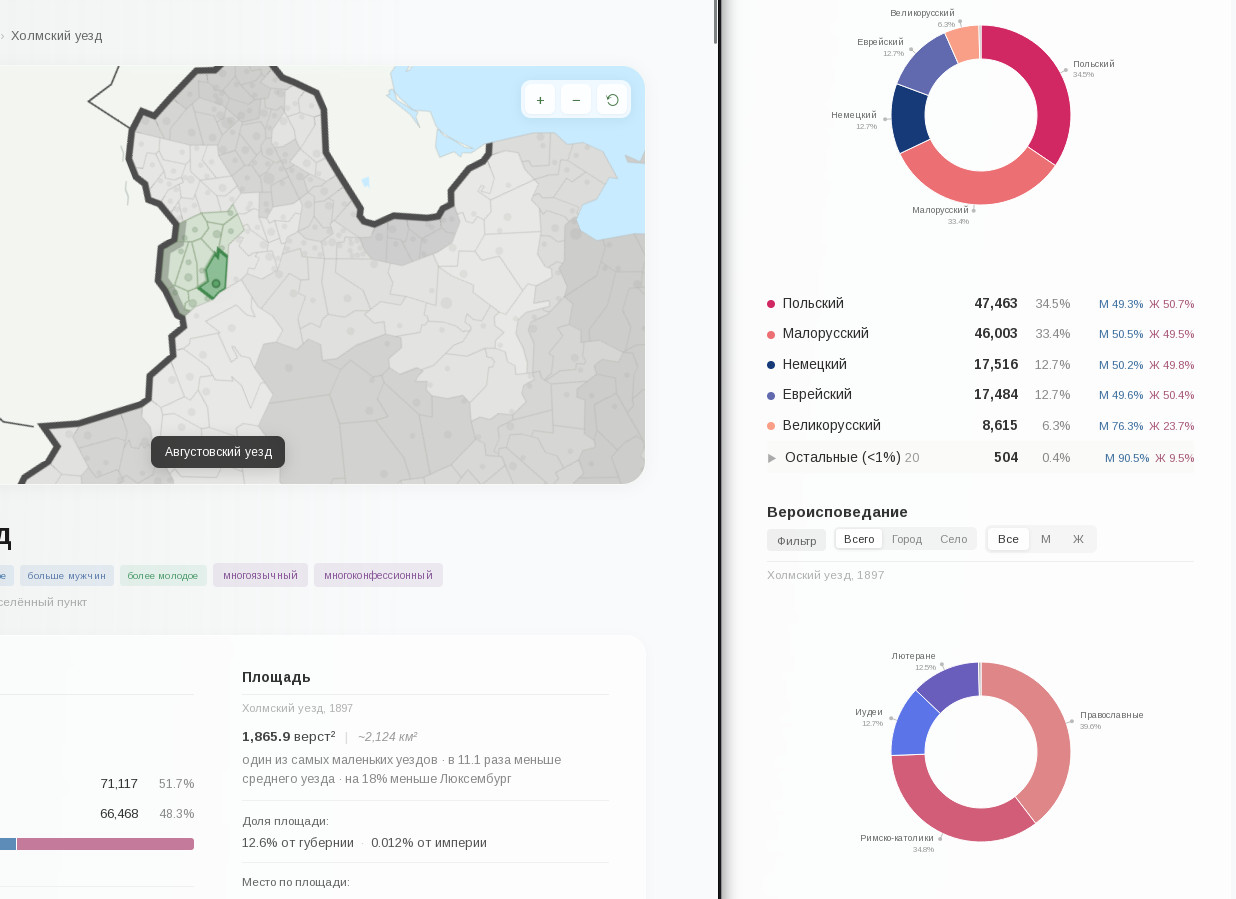The height and width of the screenshot is (899, 1236).
Task: Click the 66,468 population figure
Action: 119,813
